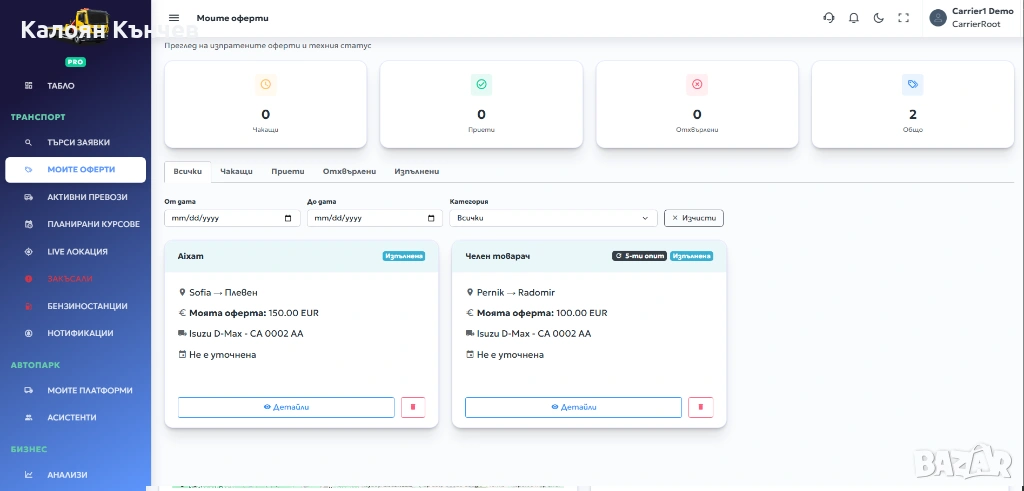Open the От дата calendar picker
The height and width of the screenshot is (491, 1024).
pos(288,218)
